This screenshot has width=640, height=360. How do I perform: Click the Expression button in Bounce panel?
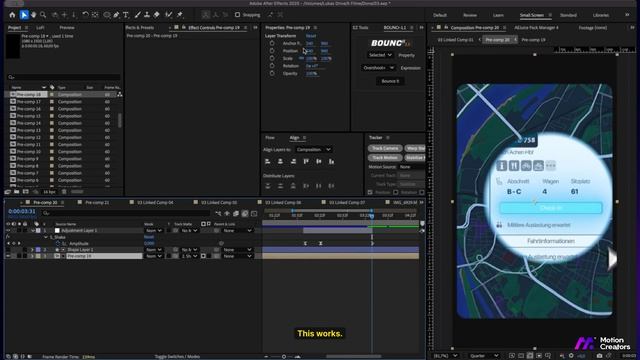410,68
